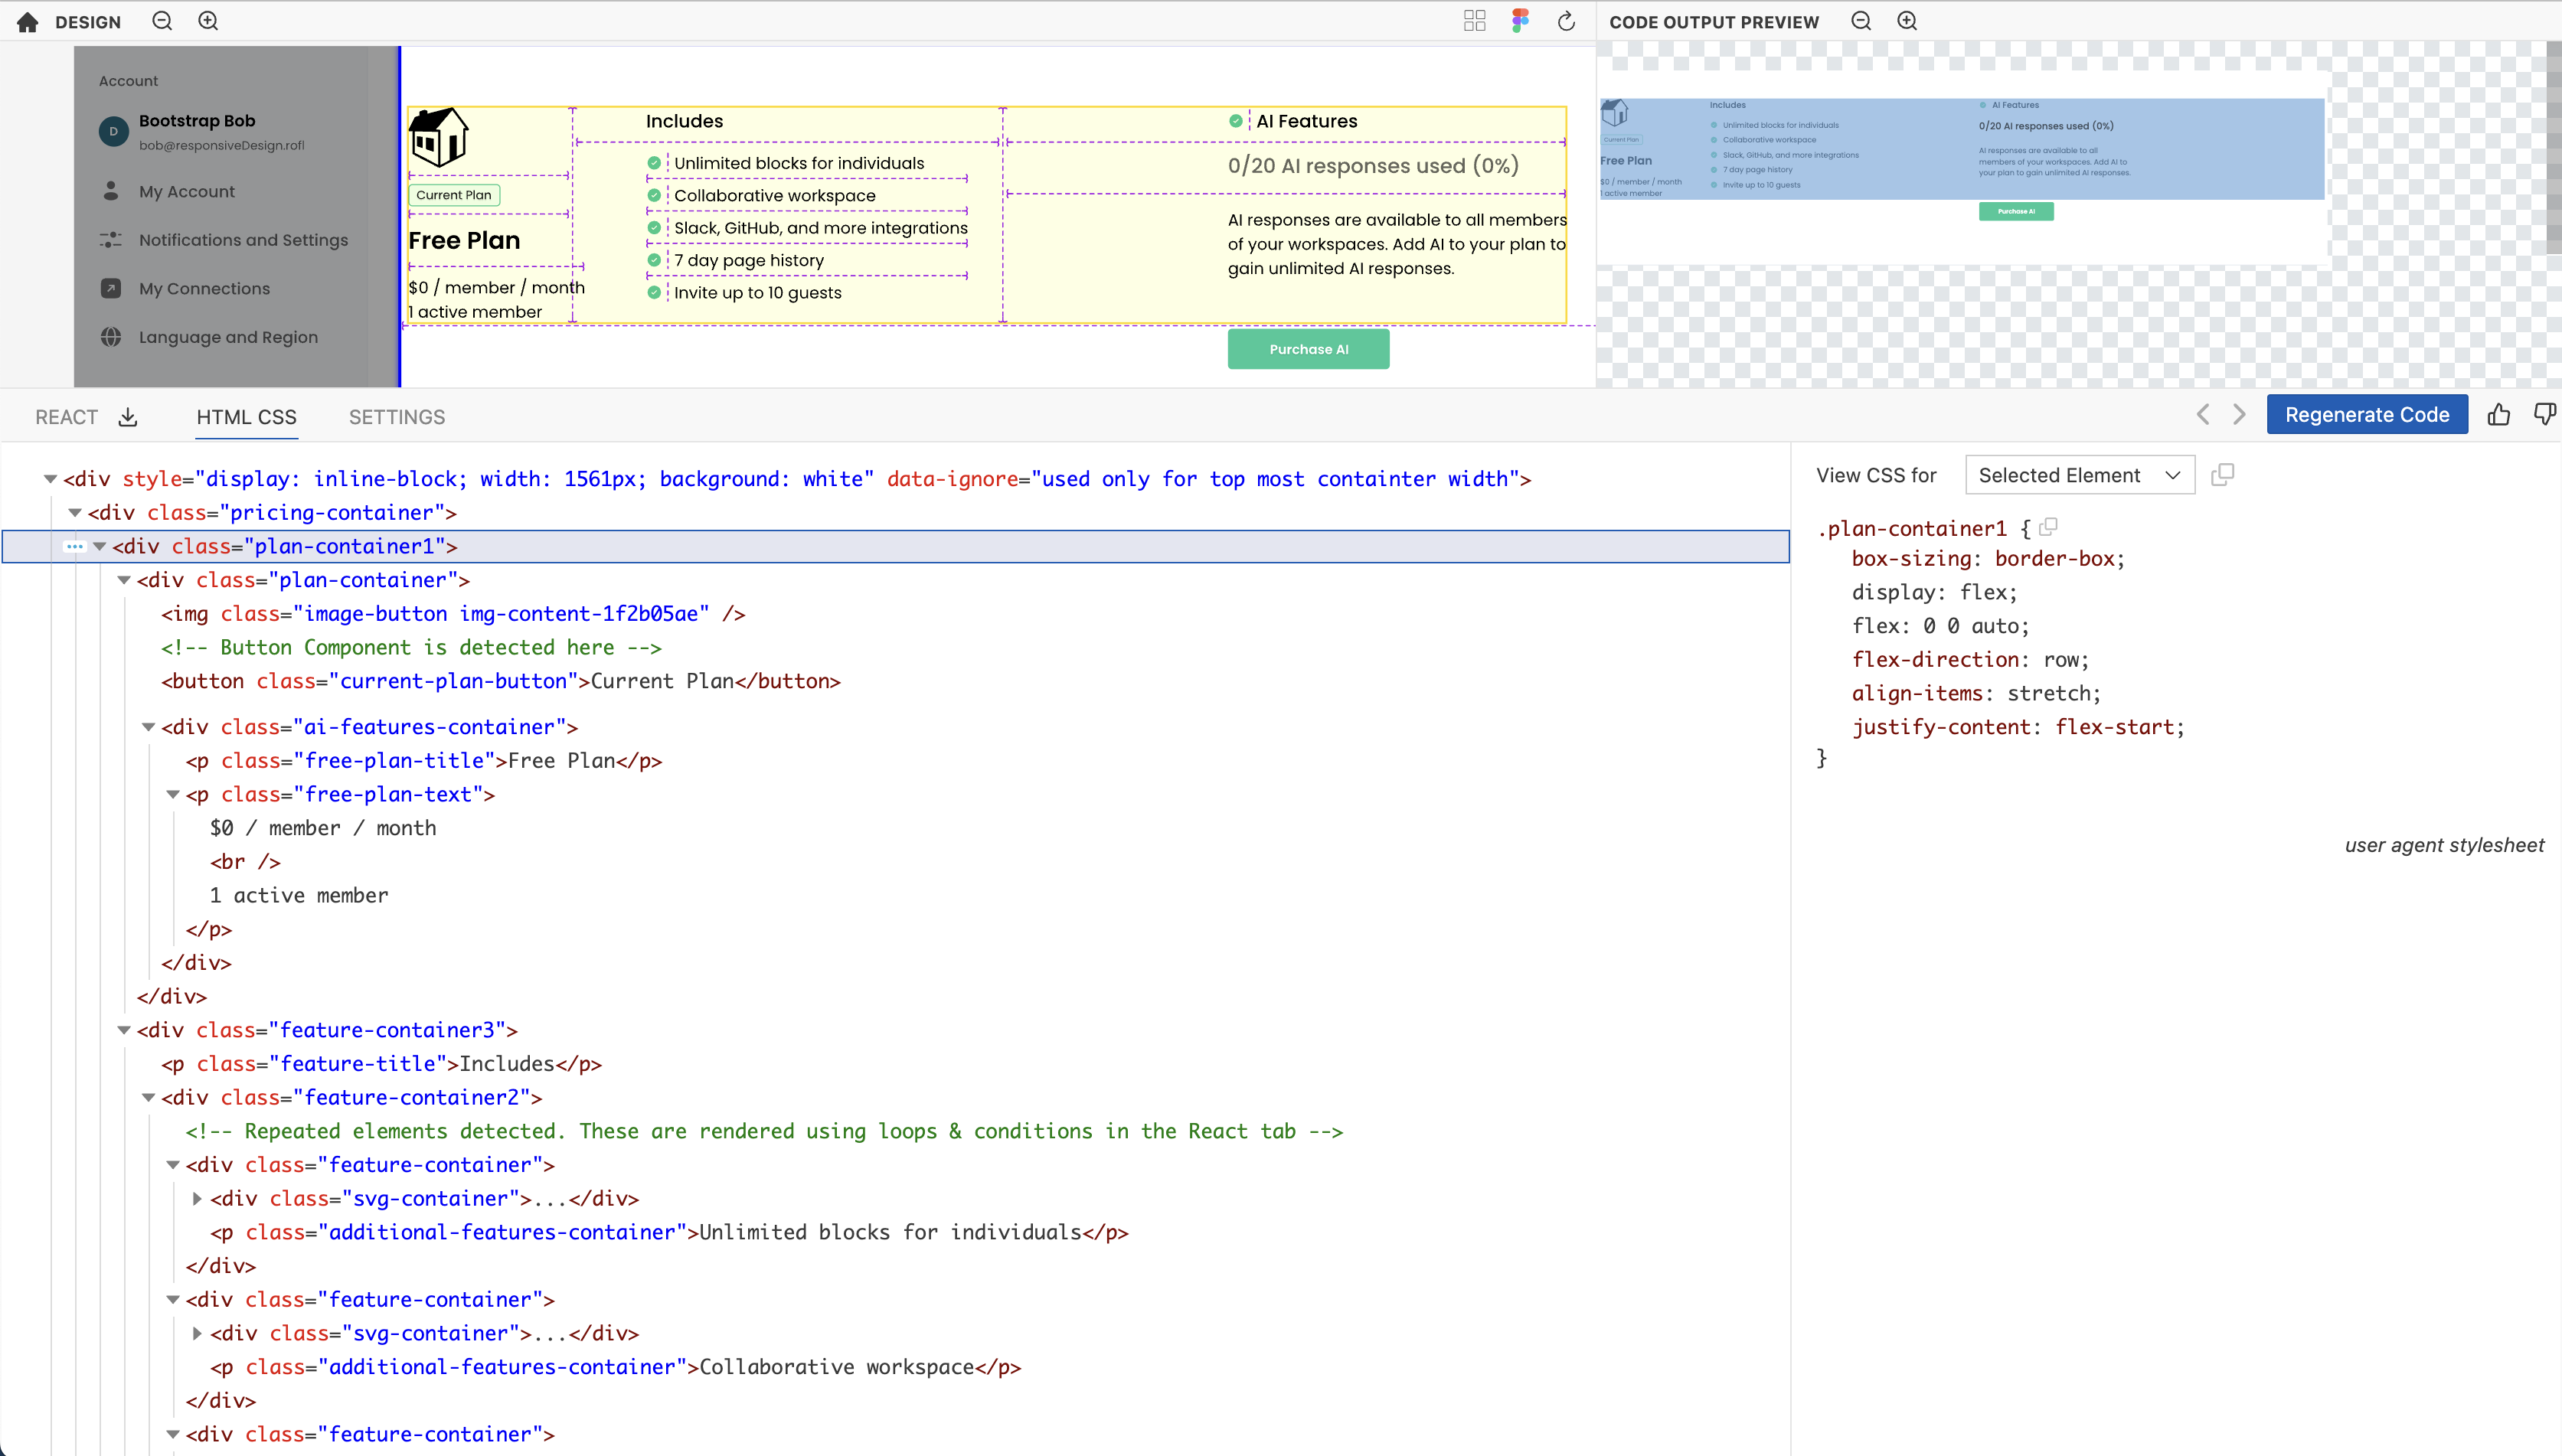The height and width of the screenshot is (1456, 2562).
Task: Select the free-plan-title code line
Action: 424,761
